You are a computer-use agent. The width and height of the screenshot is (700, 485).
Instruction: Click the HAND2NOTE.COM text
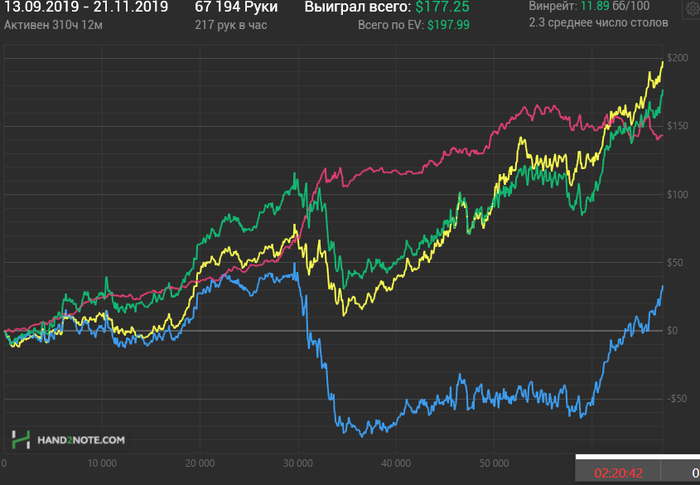point(81,440)
